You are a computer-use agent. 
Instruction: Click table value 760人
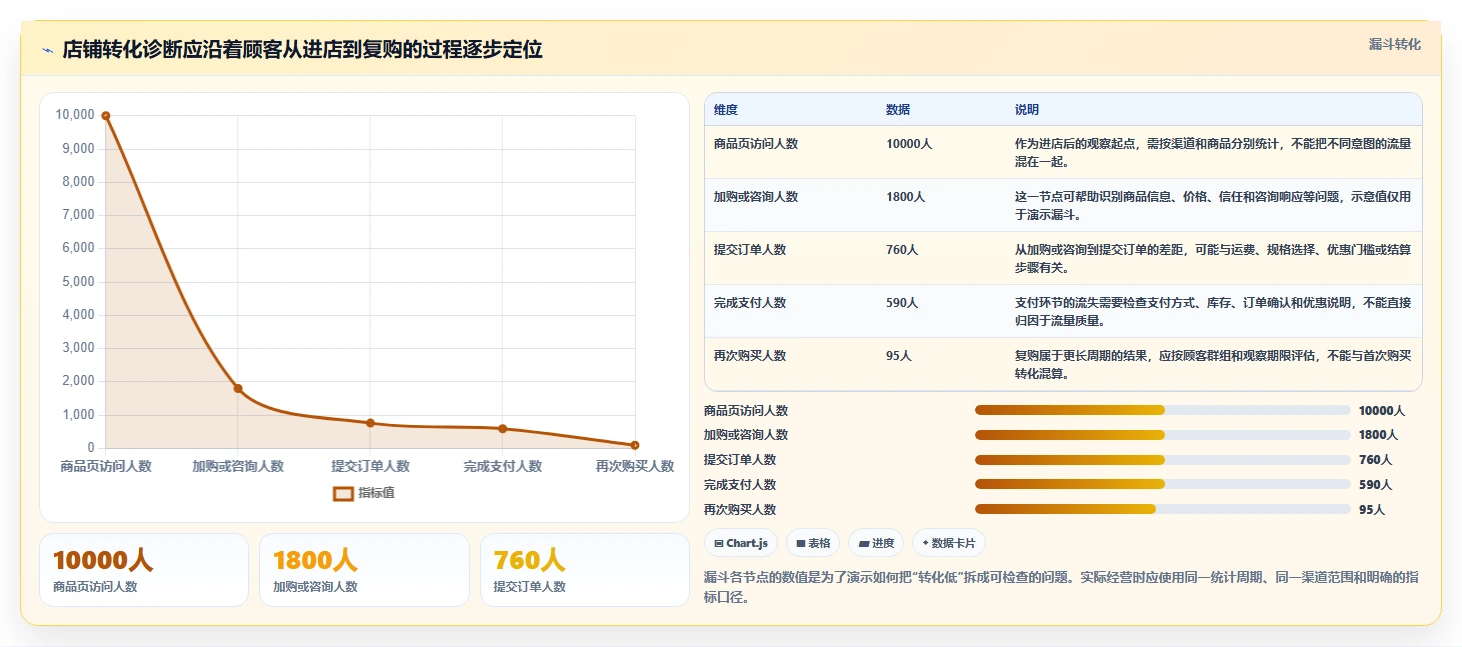pyautogui.click(x=902, y=250)
